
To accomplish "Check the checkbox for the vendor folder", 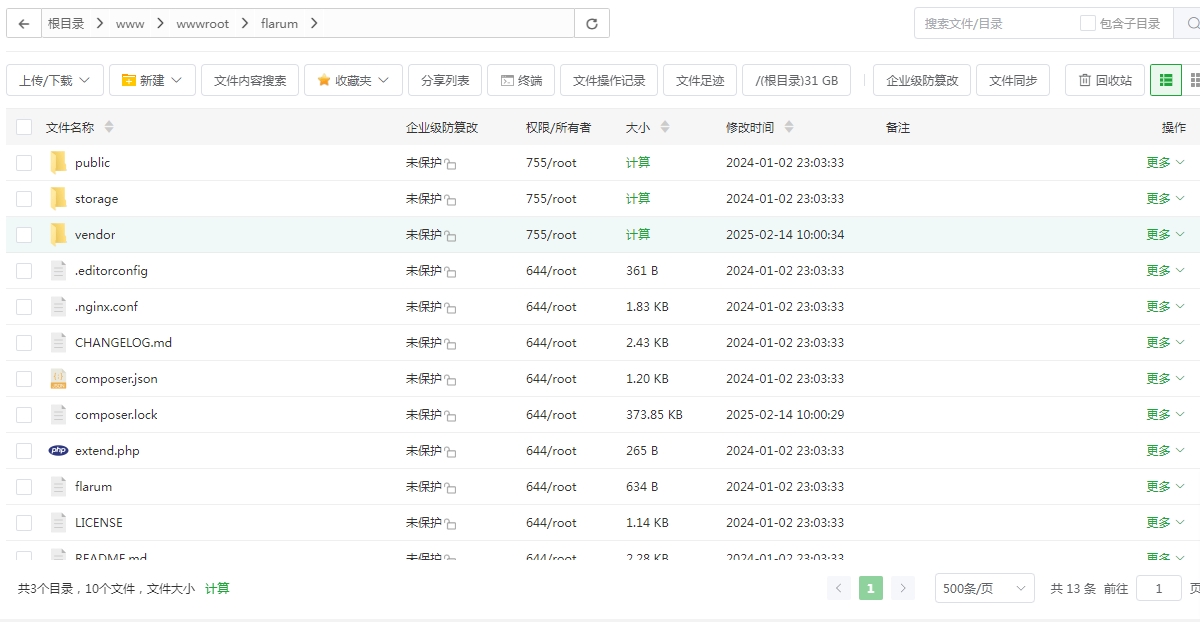I will tap(24, 234).
